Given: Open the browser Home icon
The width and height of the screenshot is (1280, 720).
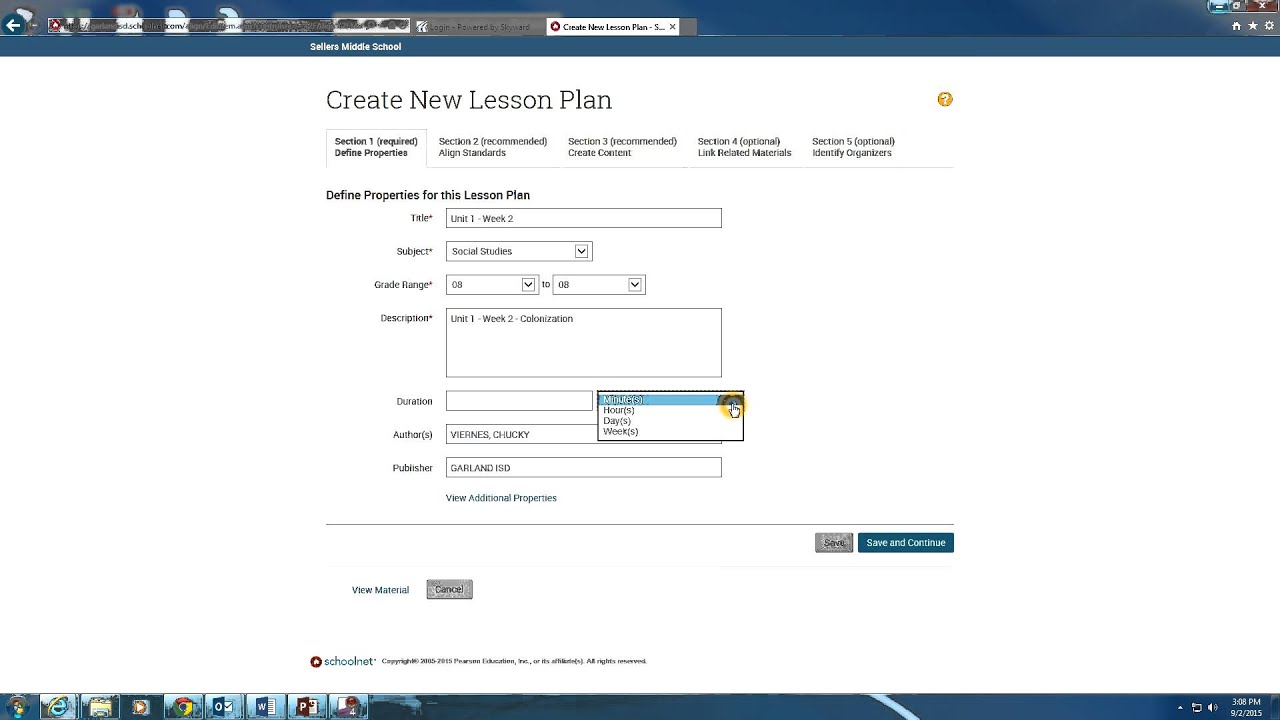Looking at the screenshot, I should click(x=1236, y=26).
